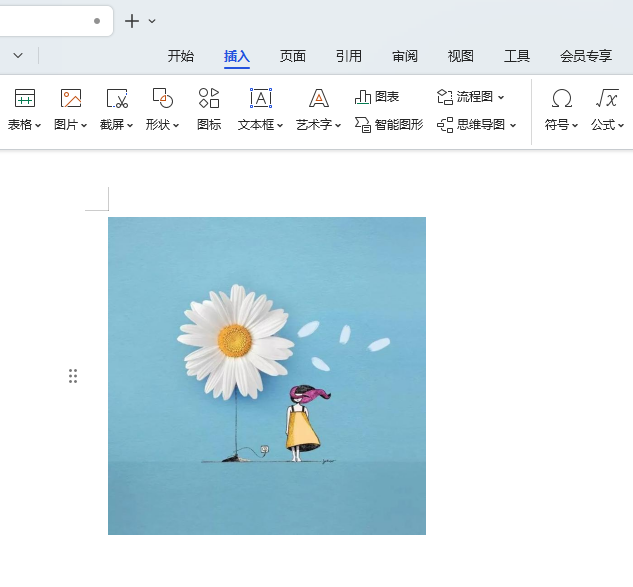Insert a Chart (图表)
The width and height of the screenshot is (633, 587).
click(x=377, y=97)
